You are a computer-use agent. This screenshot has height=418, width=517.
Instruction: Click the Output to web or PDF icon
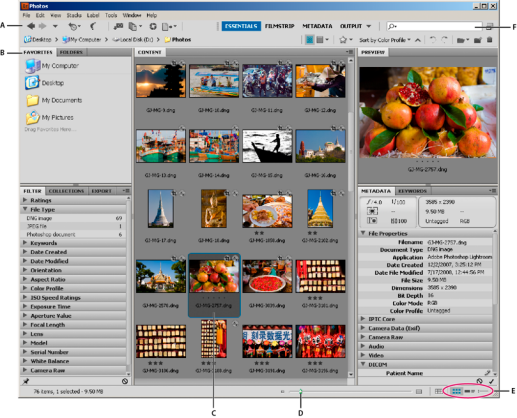(x=169, y=26)
